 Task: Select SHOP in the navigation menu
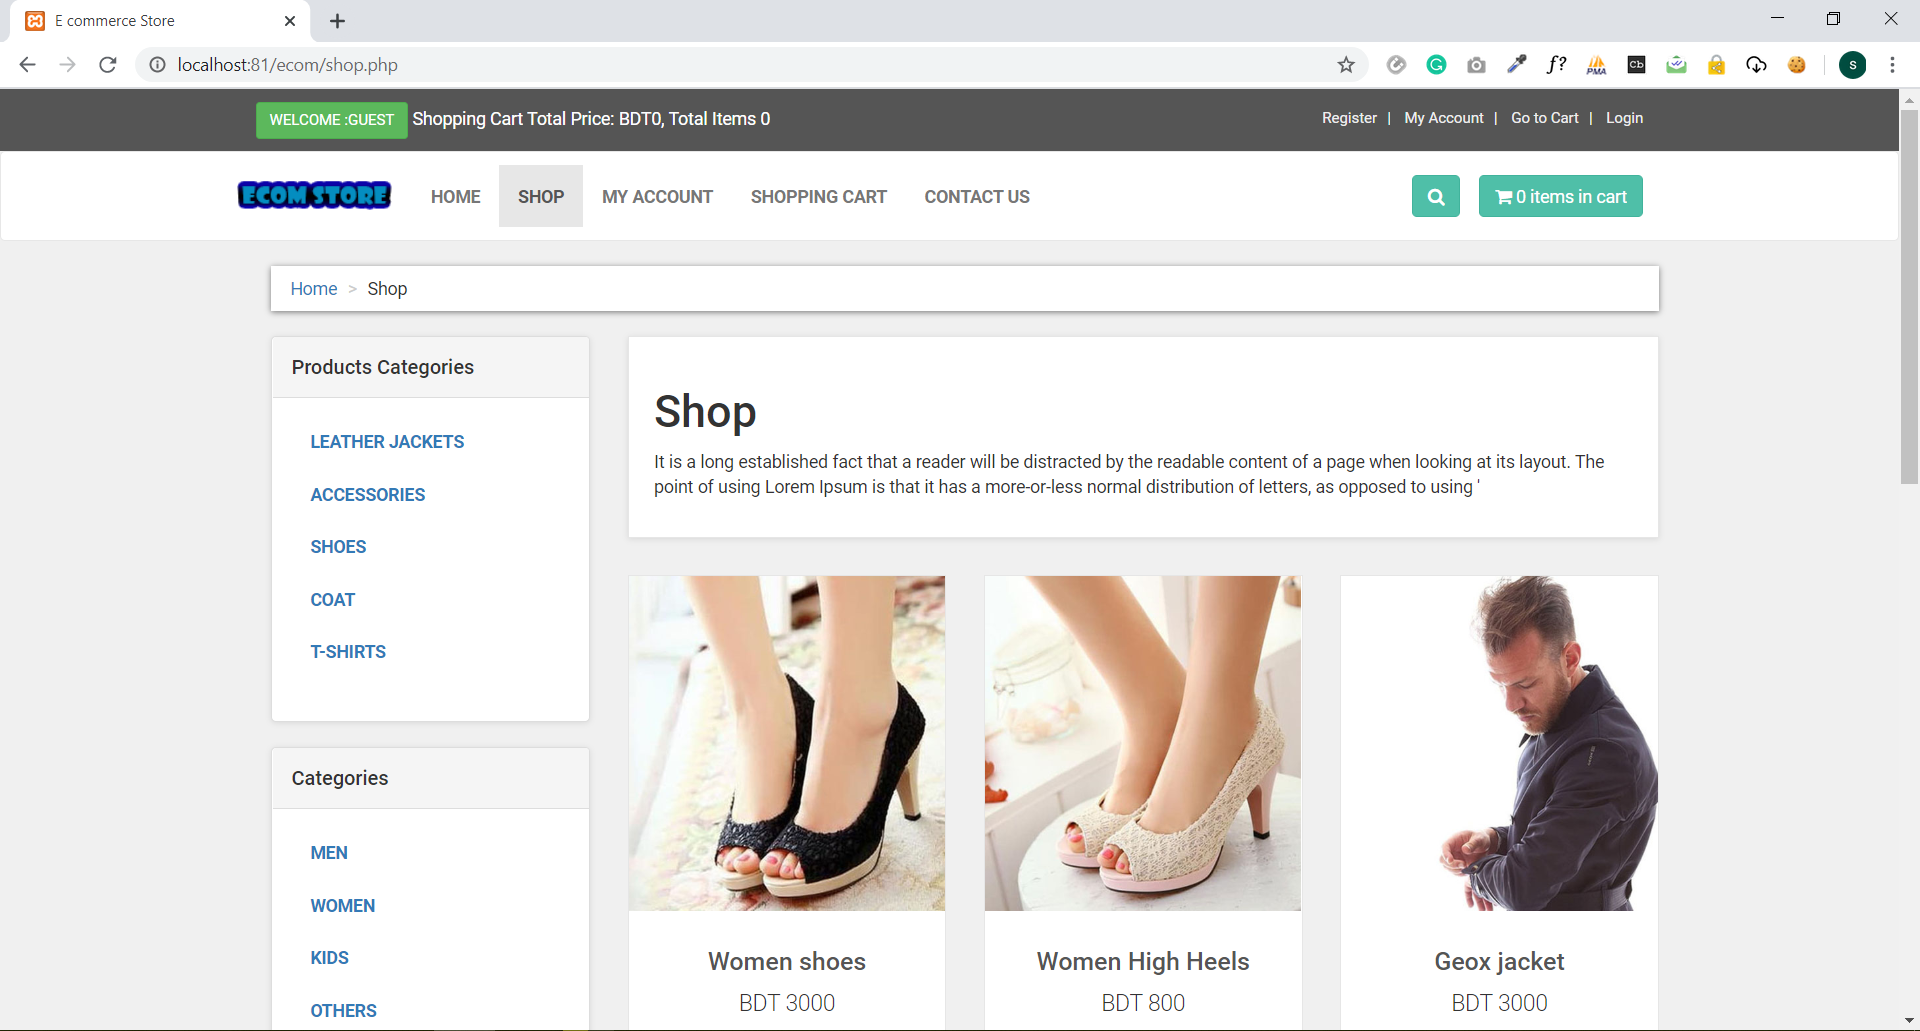point(541,196)
